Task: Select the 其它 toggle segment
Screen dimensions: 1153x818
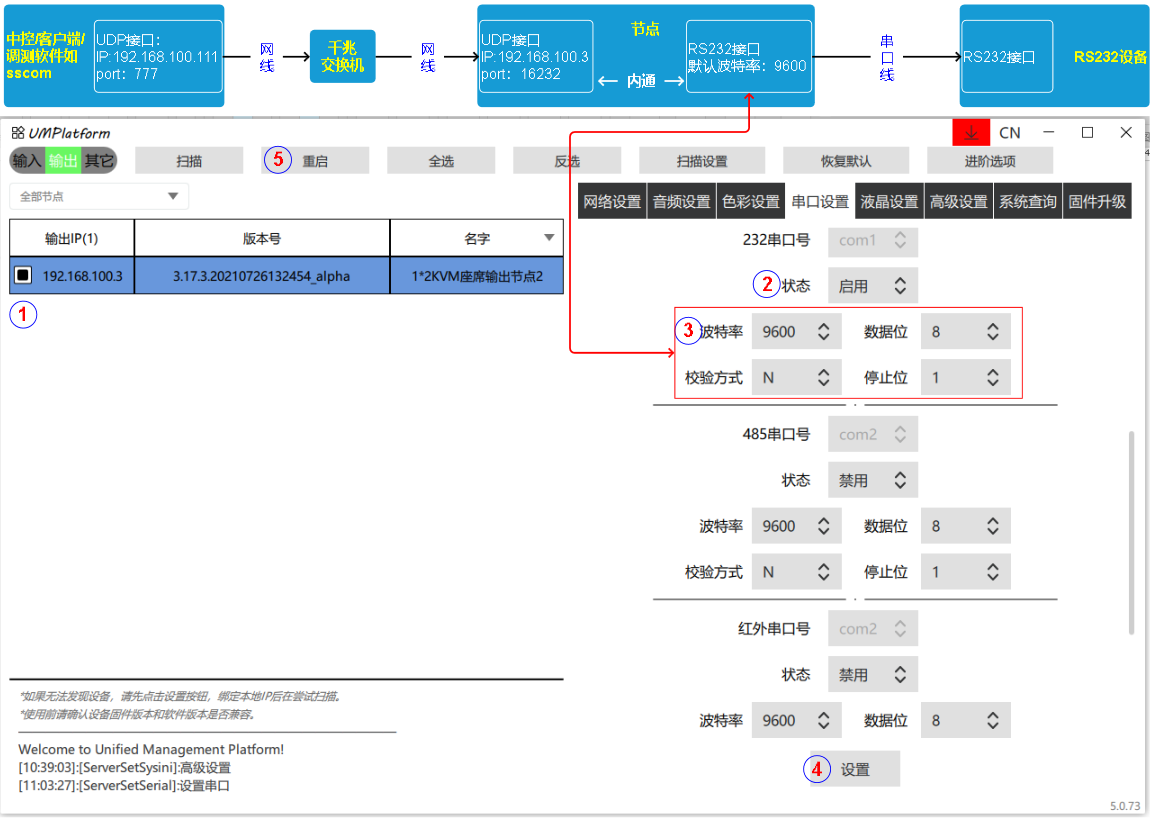Action: click(x=99, y=161)
